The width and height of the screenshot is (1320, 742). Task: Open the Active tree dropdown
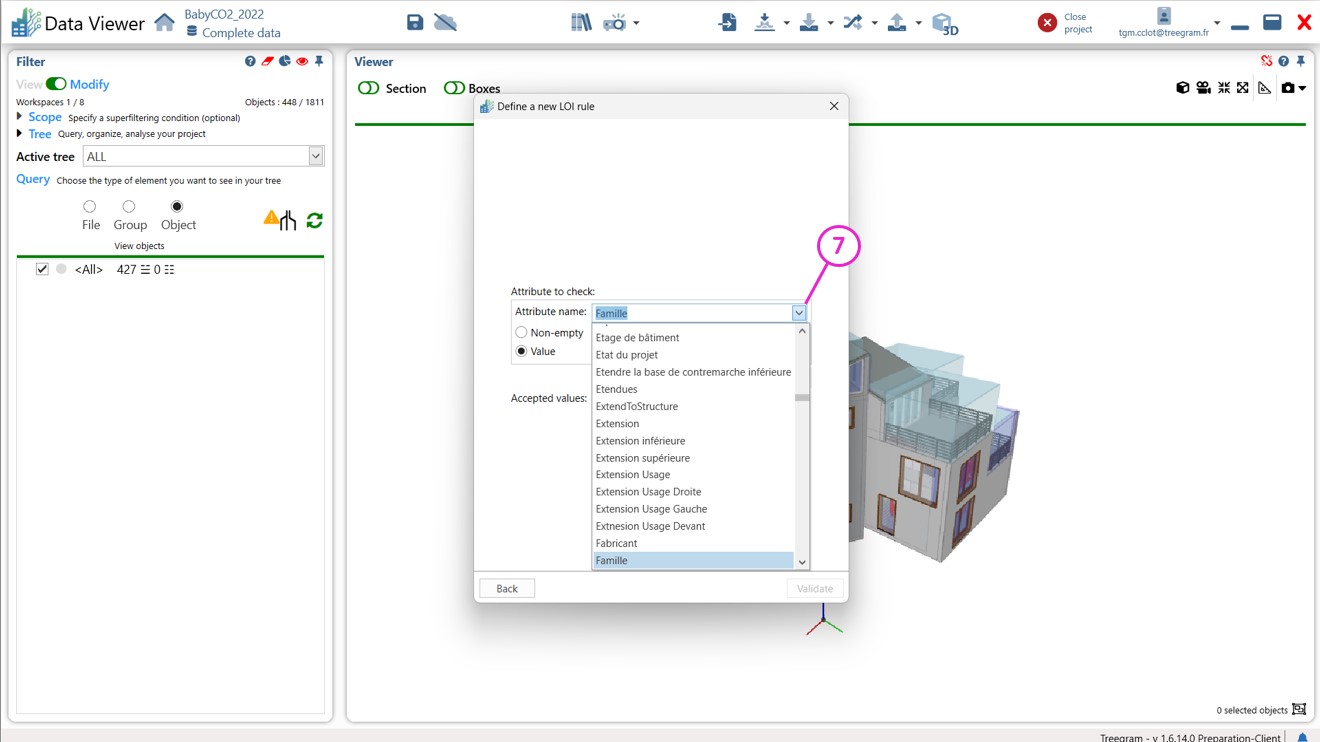(x=315, y=156)
